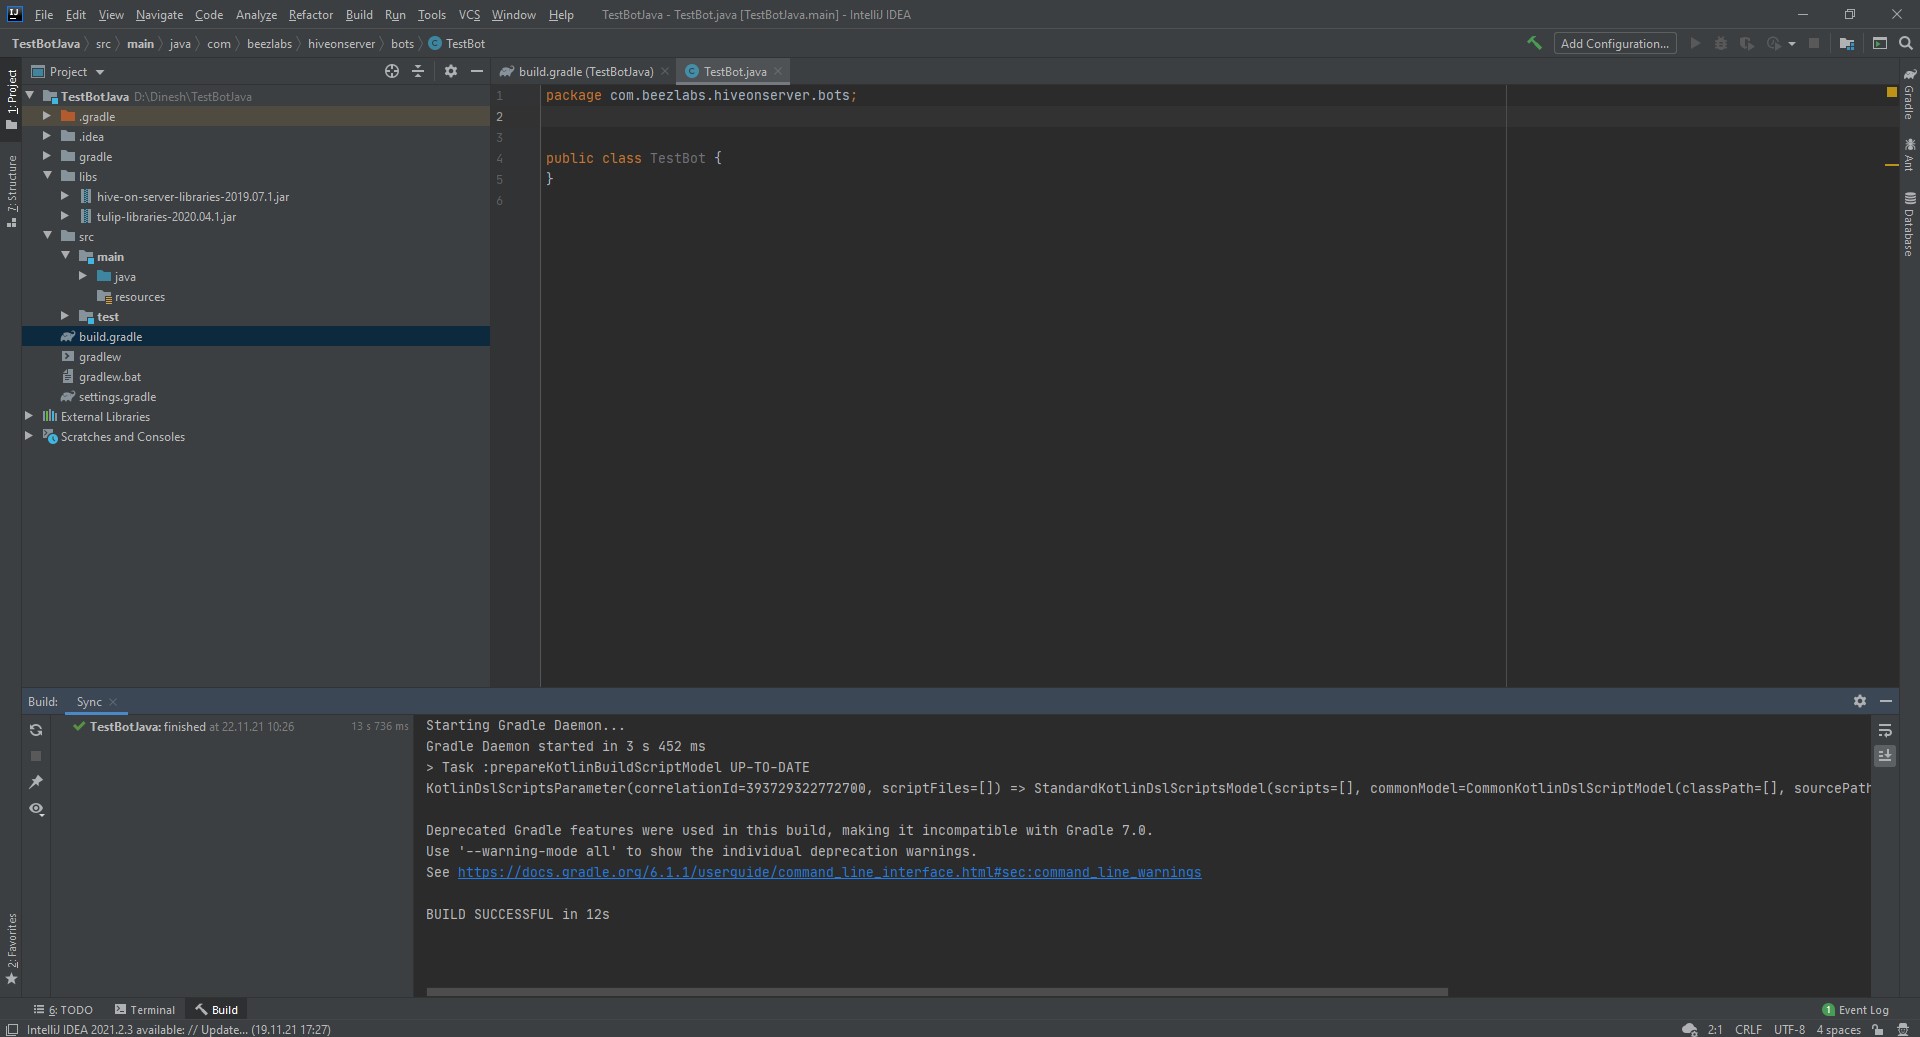Expand the java folder under main
This screenshot has height=1037, width=1920.
(x=83, y=276)
